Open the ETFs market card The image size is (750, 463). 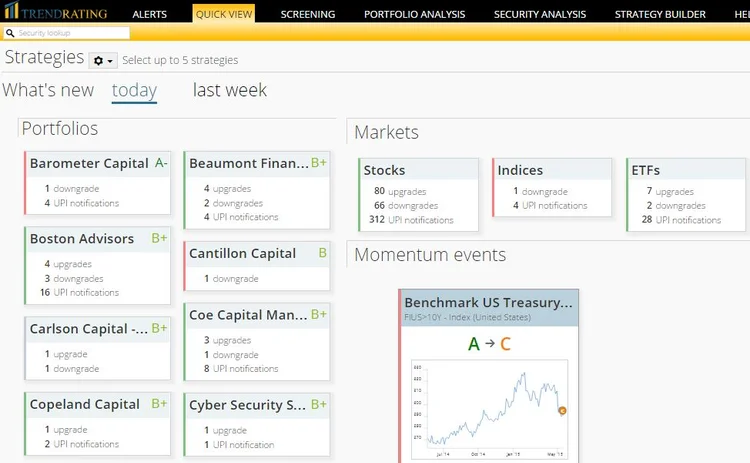[x=686, y=195]
